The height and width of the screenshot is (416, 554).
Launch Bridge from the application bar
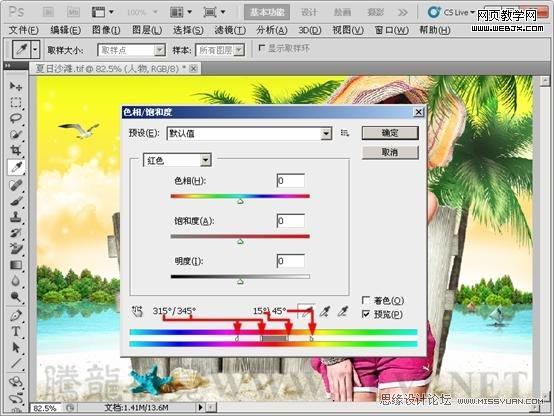click(x=48, y=12)
